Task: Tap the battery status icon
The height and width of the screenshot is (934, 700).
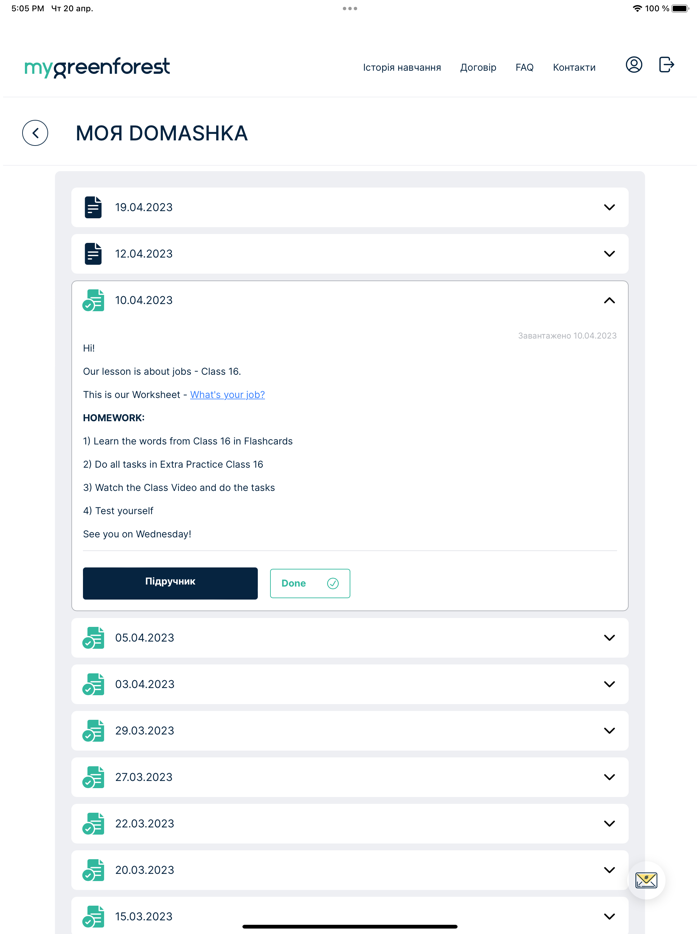Action: pos(680,8)
